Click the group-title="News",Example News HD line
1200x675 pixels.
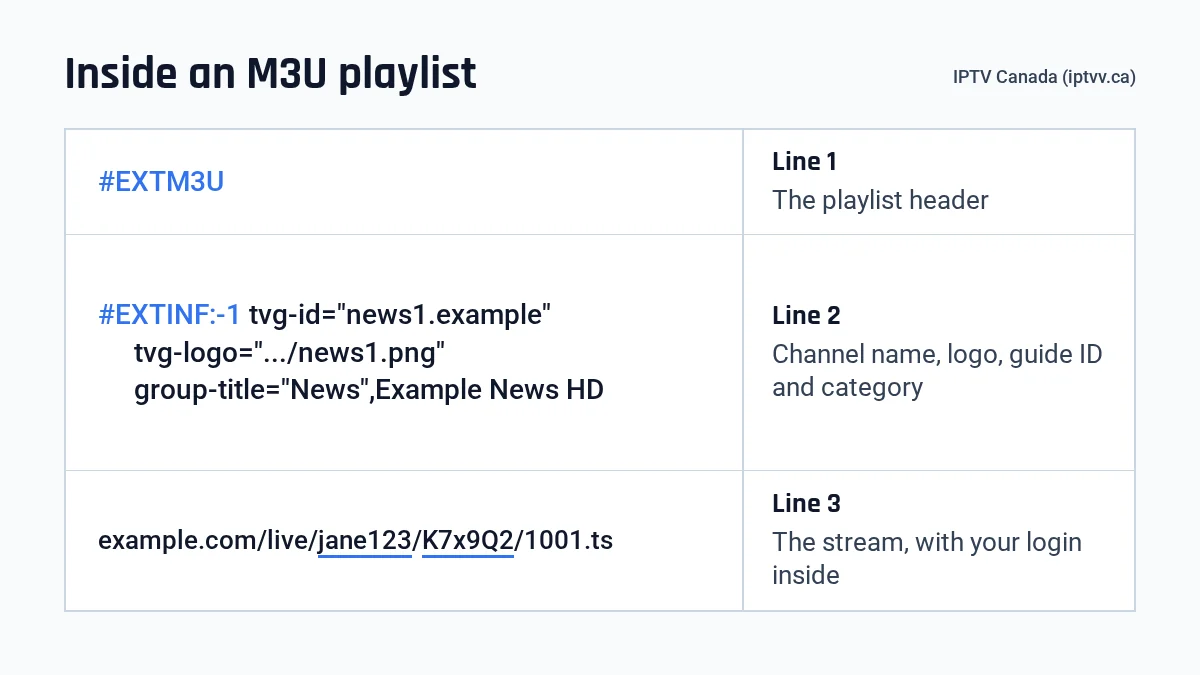pyautogui.click(x=369, y=389)
